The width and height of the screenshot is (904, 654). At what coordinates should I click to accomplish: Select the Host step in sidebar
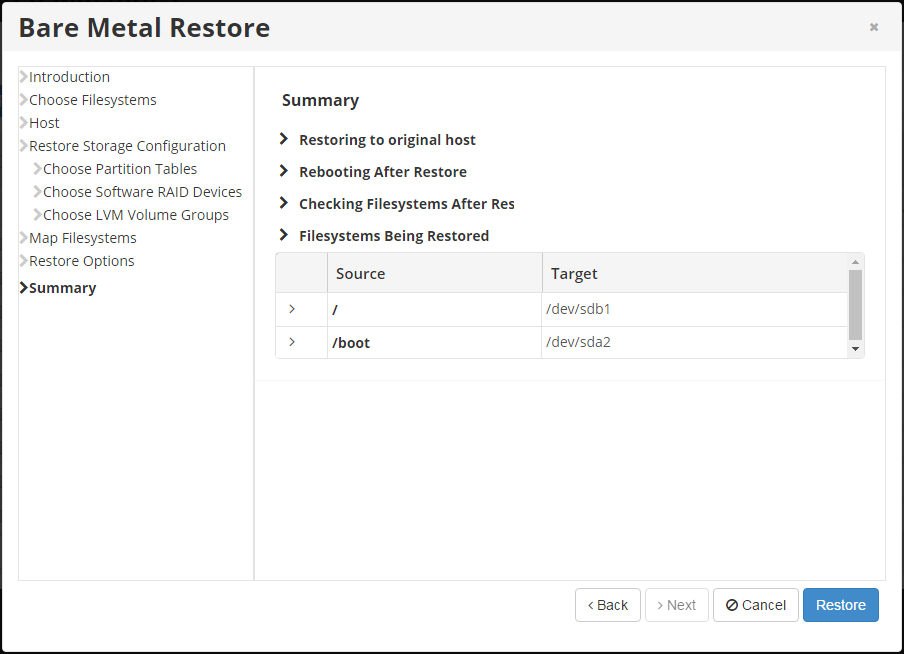pos(44,123)
